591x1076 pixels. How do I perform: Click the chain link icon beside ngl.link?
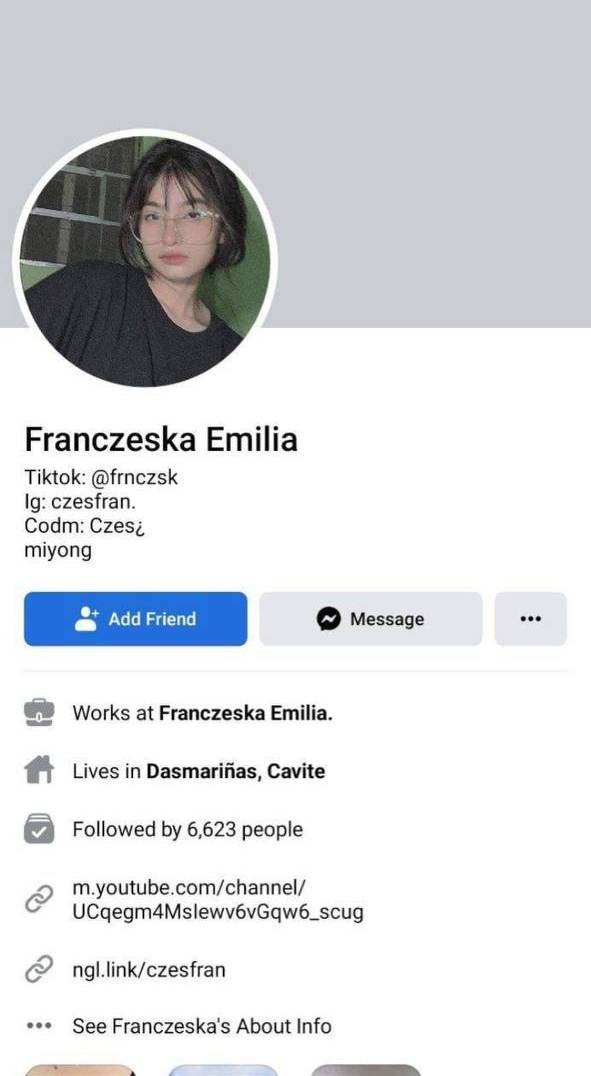(x=39, y=970)
